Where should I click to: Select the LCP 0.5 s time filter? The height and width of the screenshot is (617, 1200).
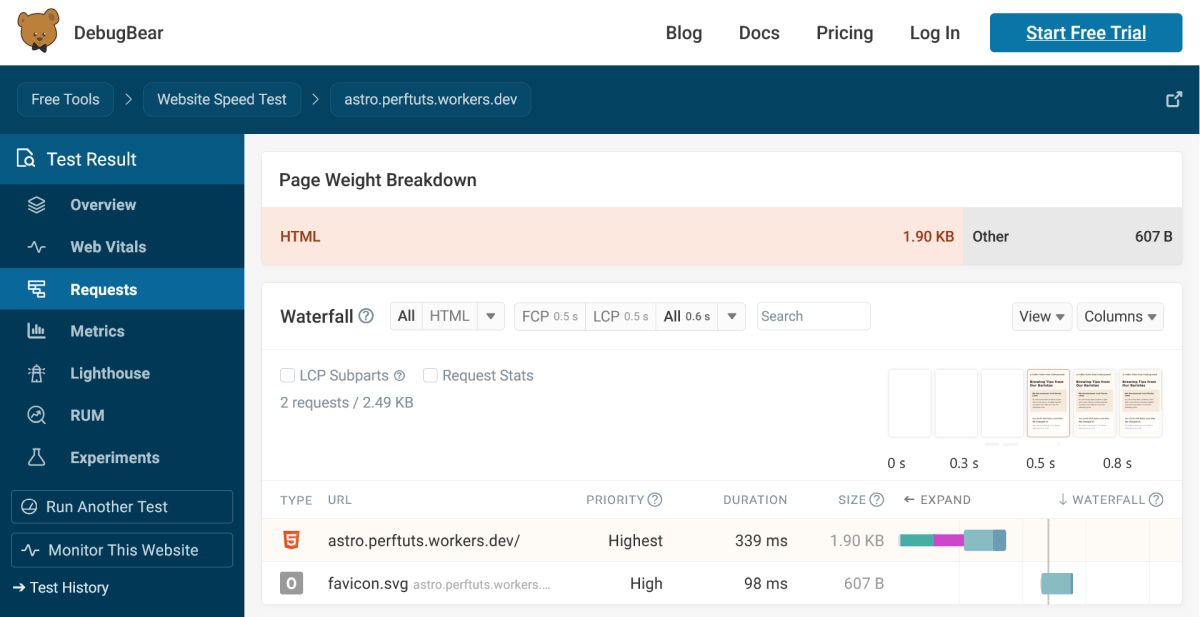[621, 316]
